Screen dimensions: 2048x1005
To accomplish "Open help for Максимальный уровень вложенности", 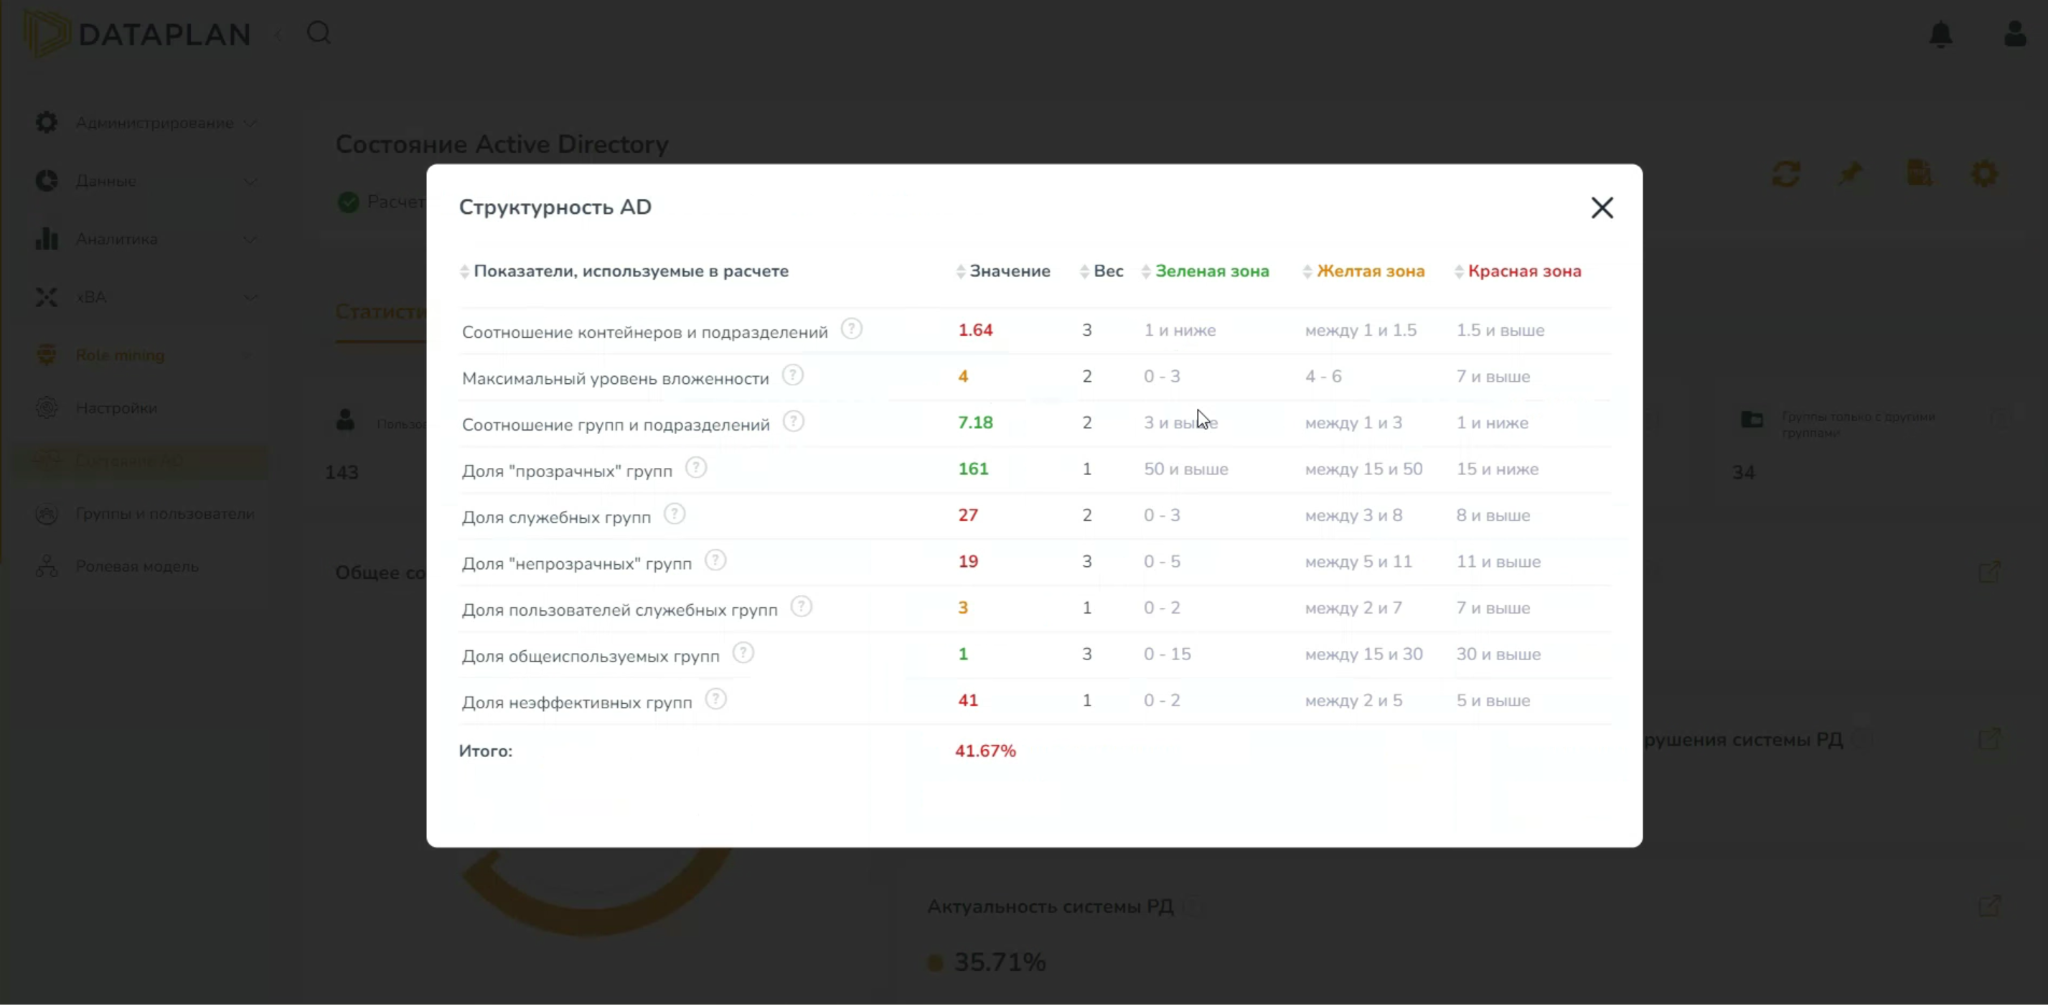I will (x=792, y=375).
